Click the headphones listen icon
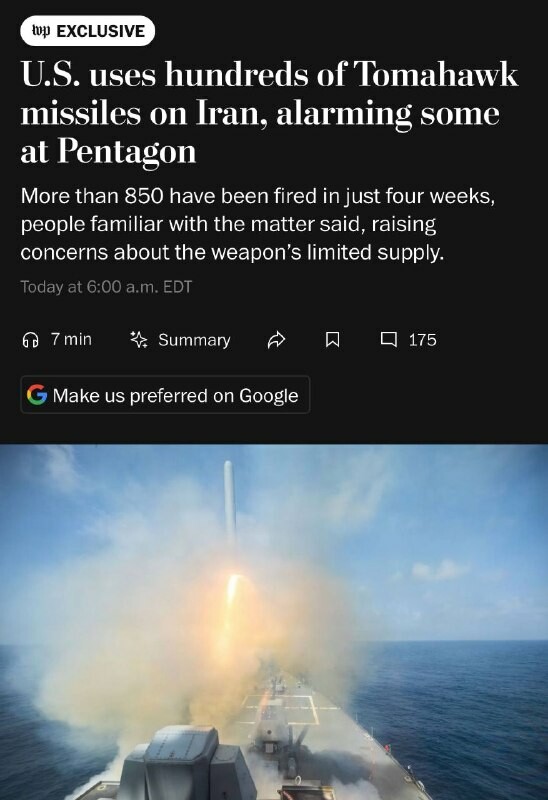This screenshot has height=800, width=548. [x=31, y=340]
